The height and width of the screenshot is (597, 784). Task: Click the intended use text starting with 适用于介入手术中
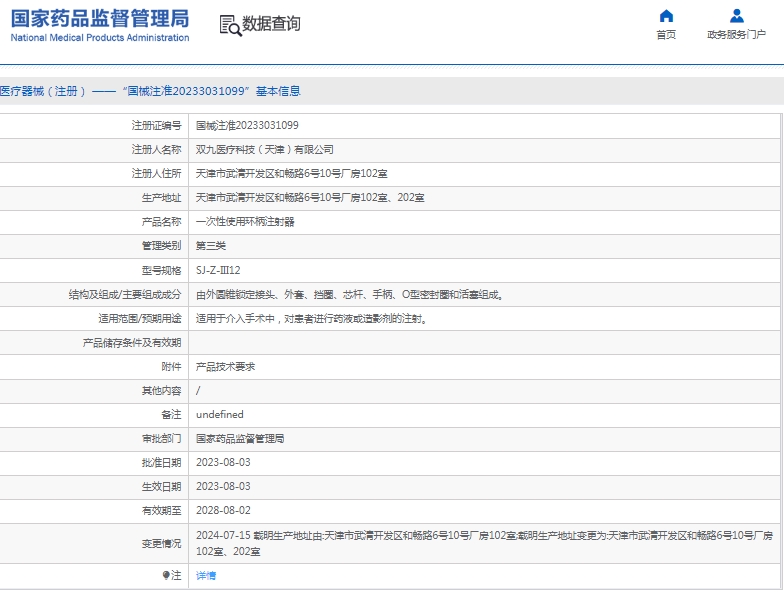point(312,318)
